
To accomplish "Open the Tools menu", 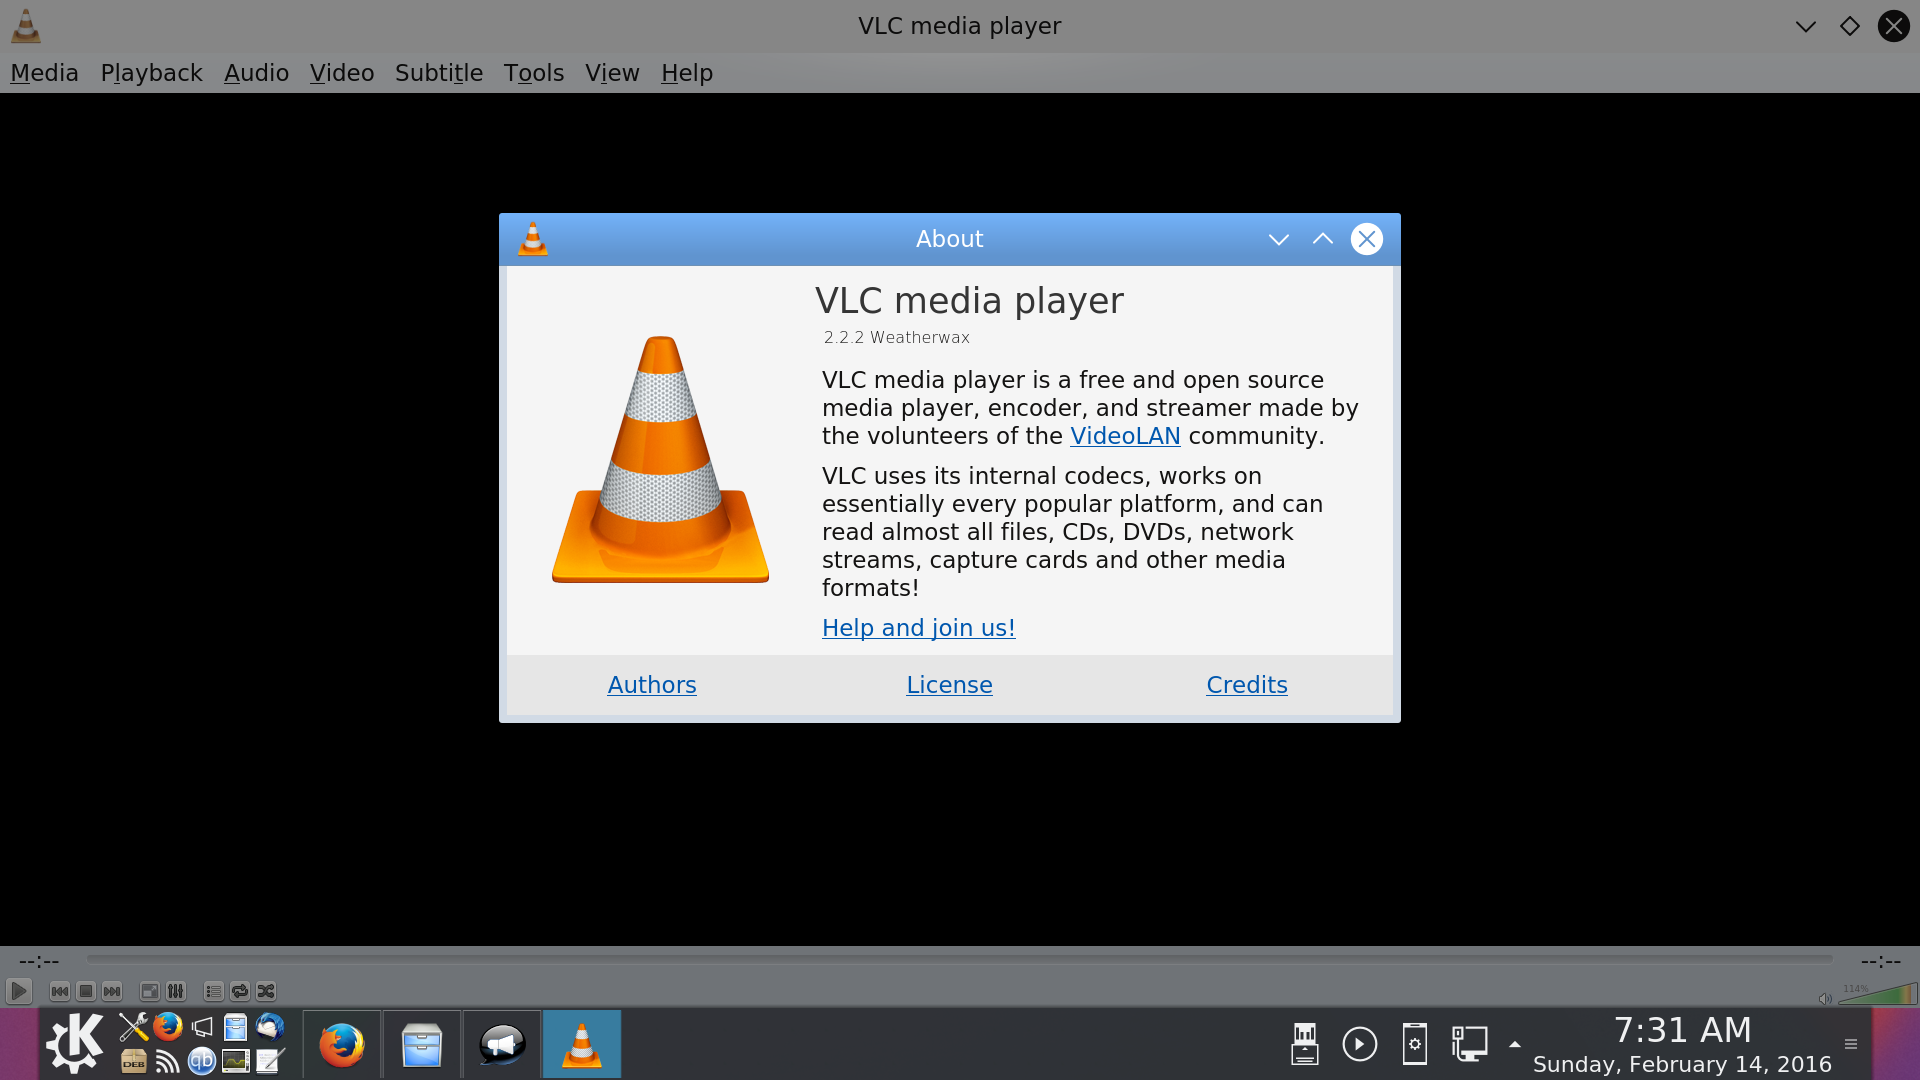I will [533, 73].
